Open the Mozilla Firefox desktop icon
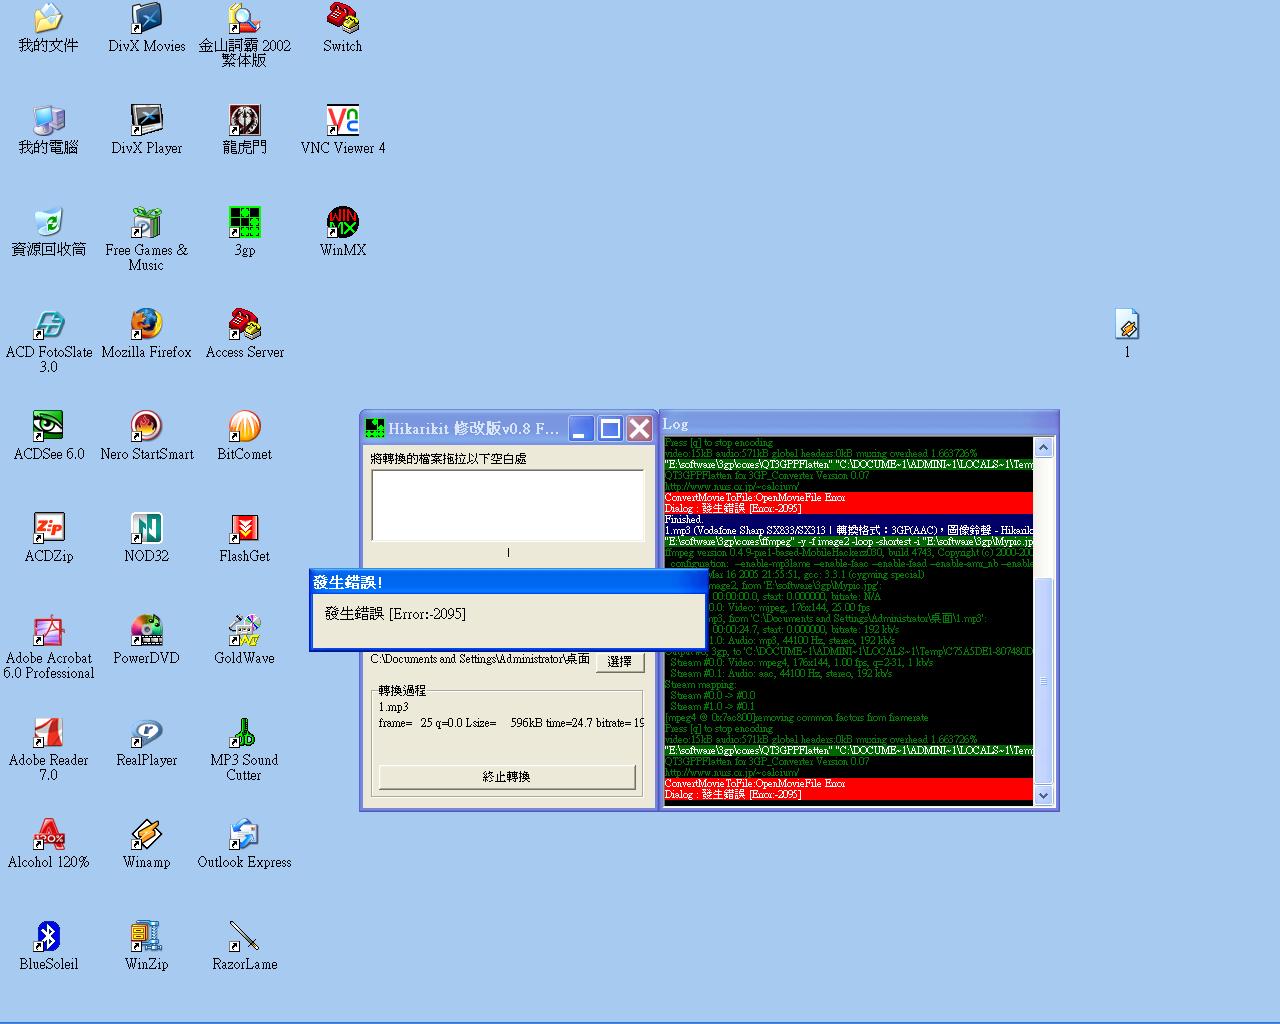The height and width of the screenshot is (1024, 1280). (146, 325)
